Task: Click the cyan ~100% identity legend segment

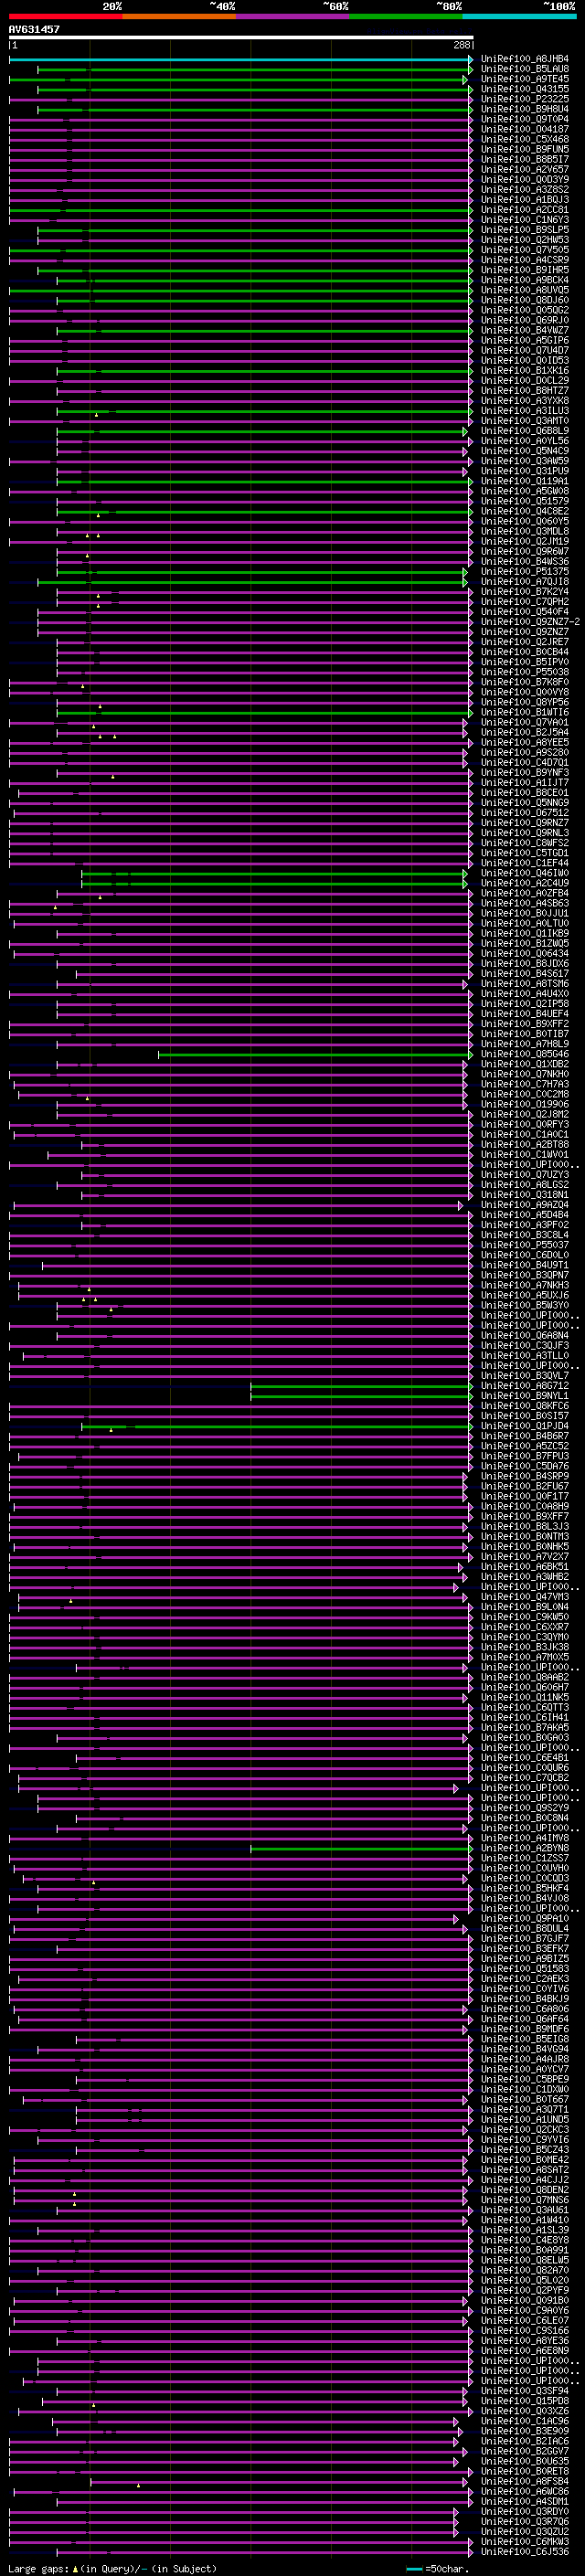Action: pos(520,16)
